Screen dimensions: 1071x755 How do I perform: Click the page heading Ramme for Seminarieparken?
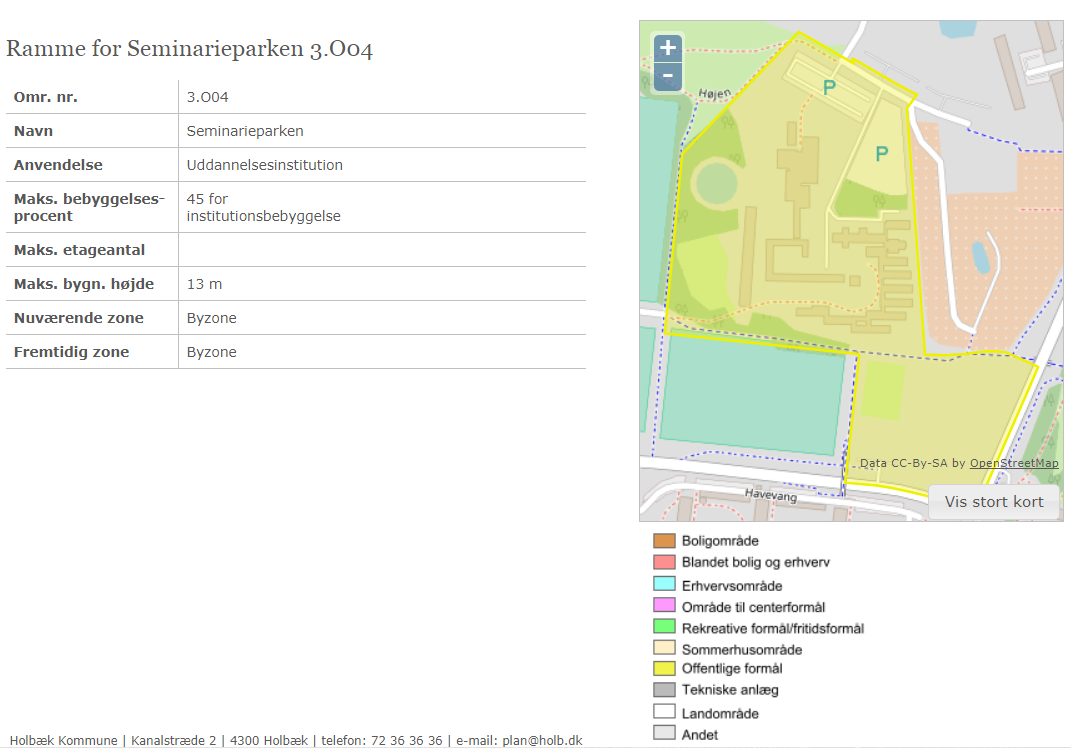190,49
